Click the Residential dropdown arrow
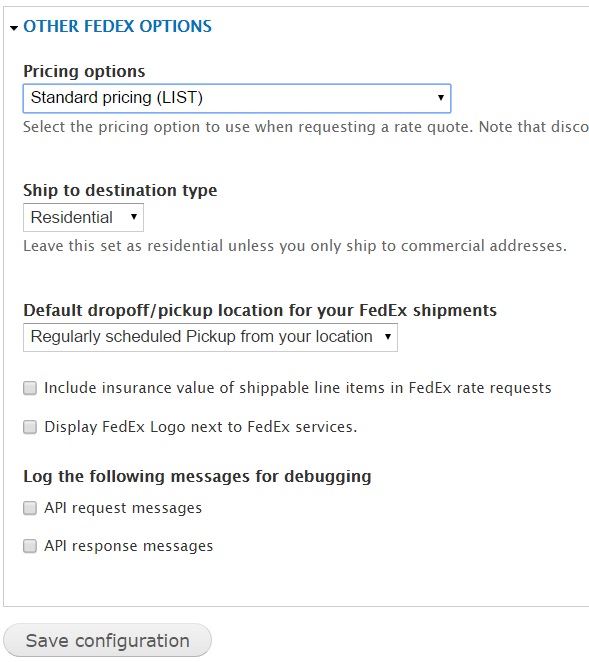 tap(134, 217)
